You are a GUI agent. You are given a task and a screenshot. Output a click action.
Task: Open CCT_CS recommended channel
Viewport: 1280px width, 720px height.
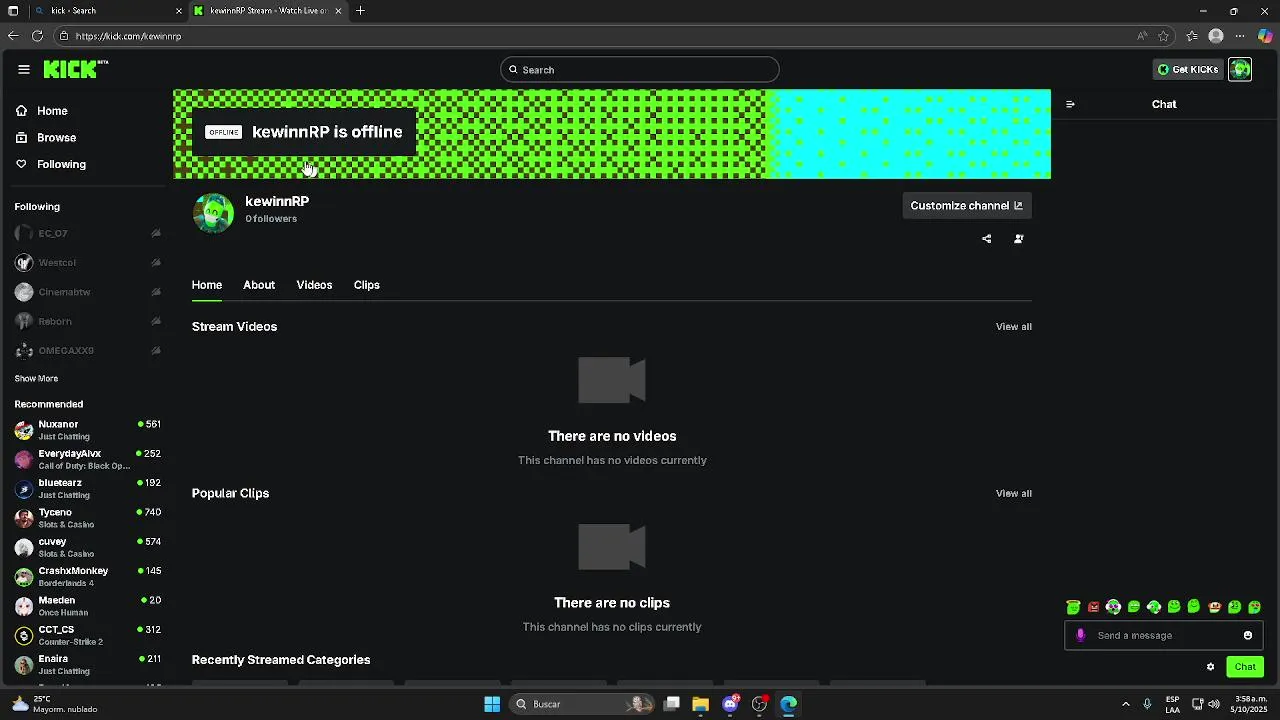pyautogui.click(x=88, y=635)
